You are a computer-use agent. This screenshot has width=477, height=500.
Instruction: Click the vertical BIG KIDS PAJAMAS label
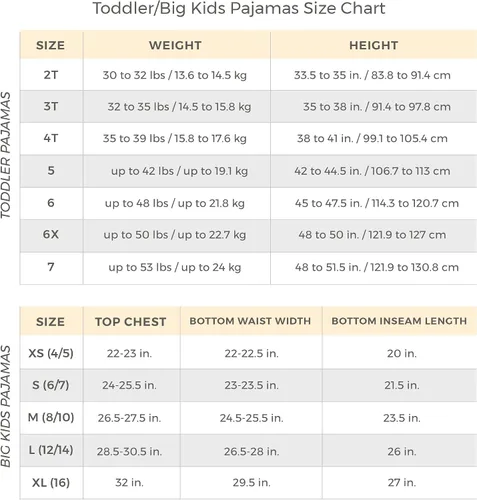tap(6, 406)
